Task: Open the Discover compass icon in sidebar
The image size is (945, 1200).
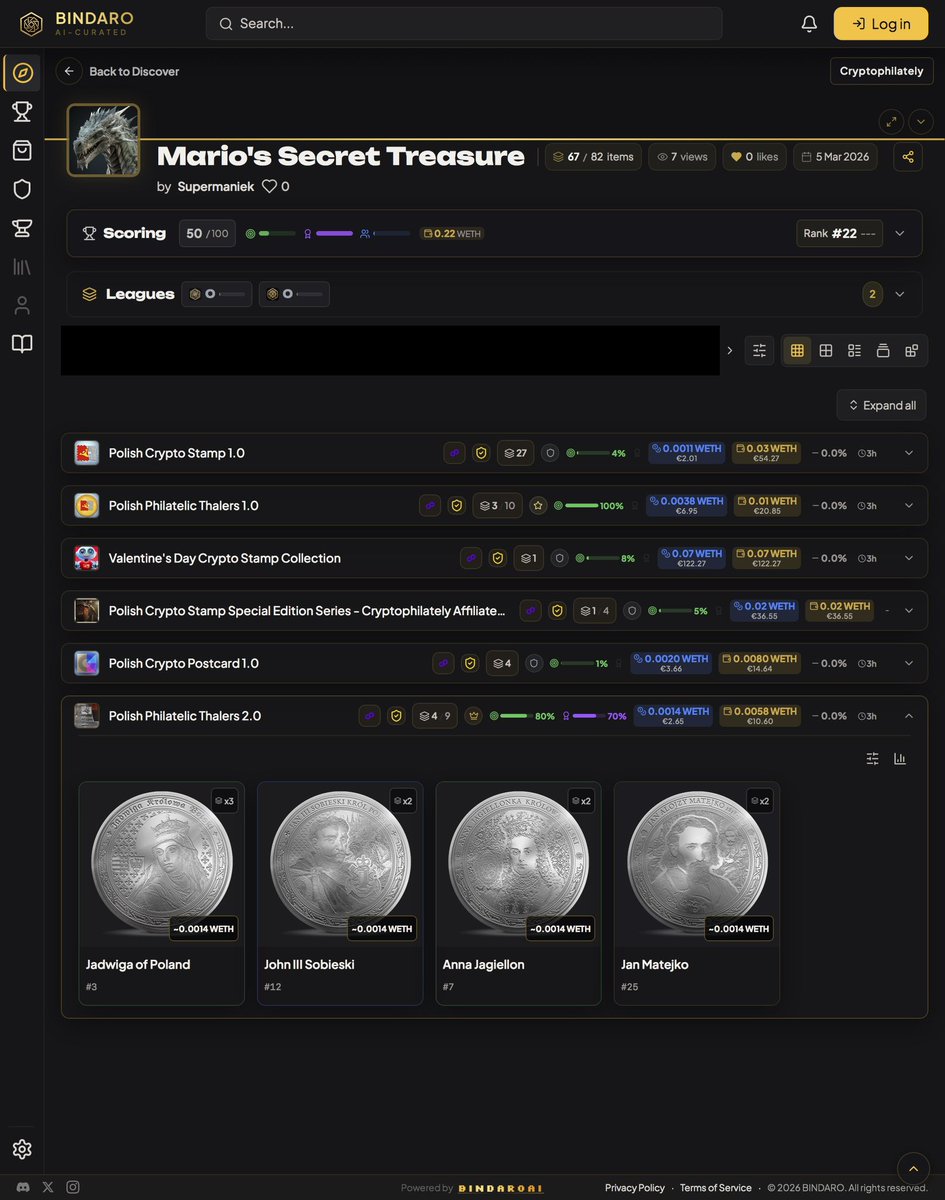Action: [22, 73]
